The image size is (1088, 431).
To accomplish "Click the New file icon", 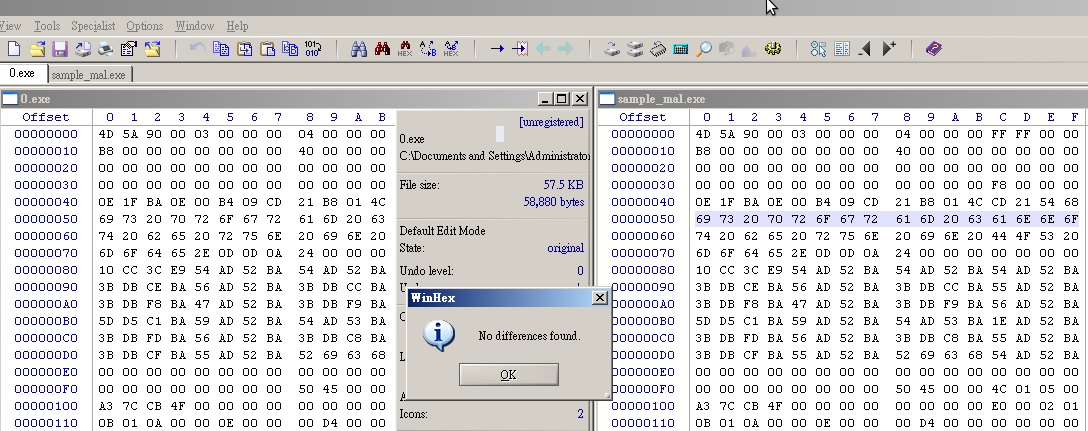I will (x=13, y=48).
